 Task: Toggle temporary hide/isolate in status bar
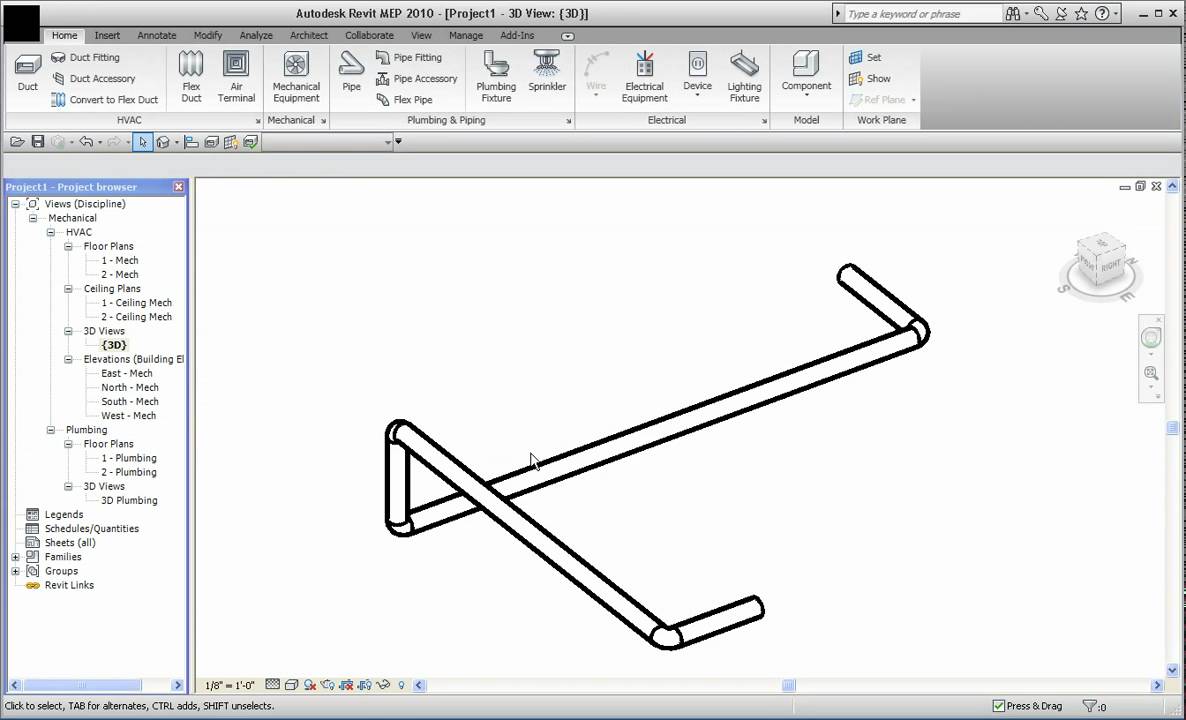click(x=384, y=685)
